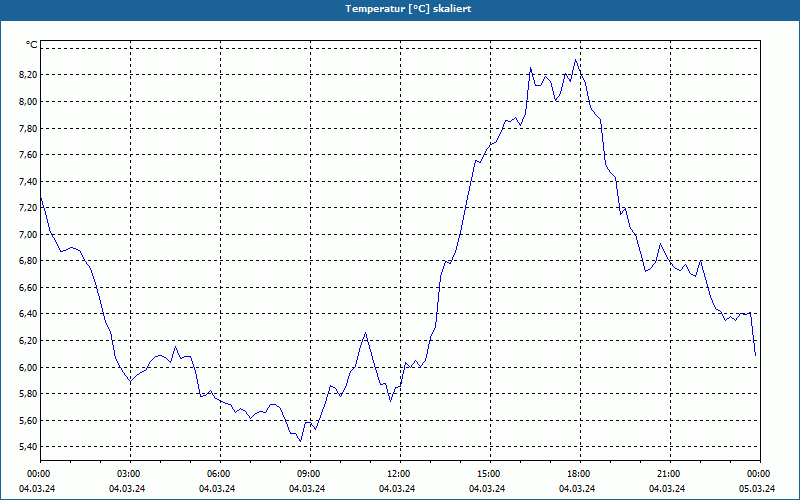Click the 5,60 y-axis value

pos(27,420)
